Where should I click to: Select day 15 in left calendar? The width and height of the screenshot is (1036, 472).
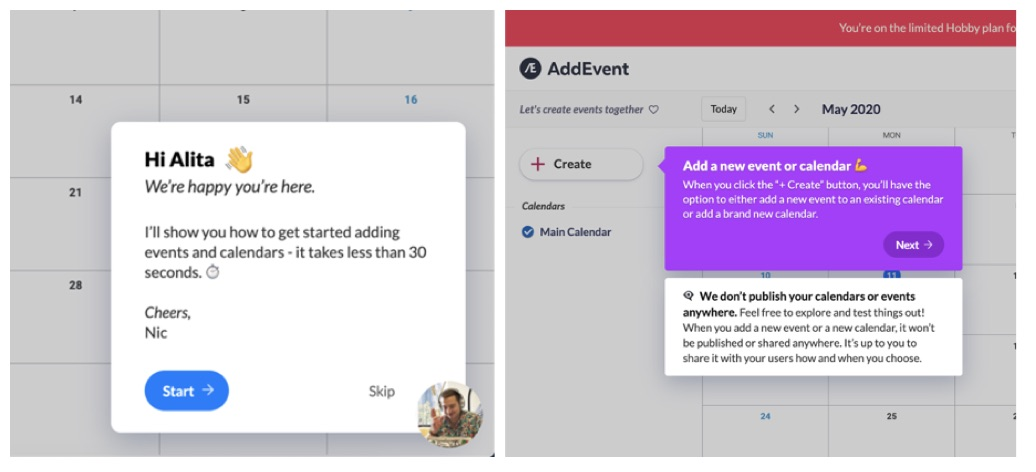click(243, 100)
